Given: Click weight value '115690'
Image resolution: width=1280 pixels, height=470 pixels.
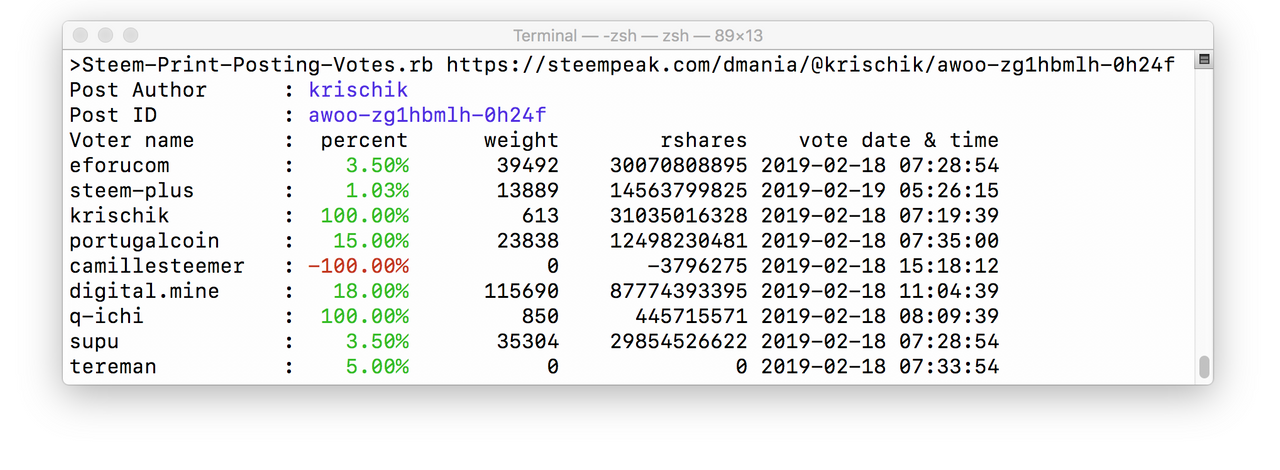Looking at the screenshot, I should point(521,291).
